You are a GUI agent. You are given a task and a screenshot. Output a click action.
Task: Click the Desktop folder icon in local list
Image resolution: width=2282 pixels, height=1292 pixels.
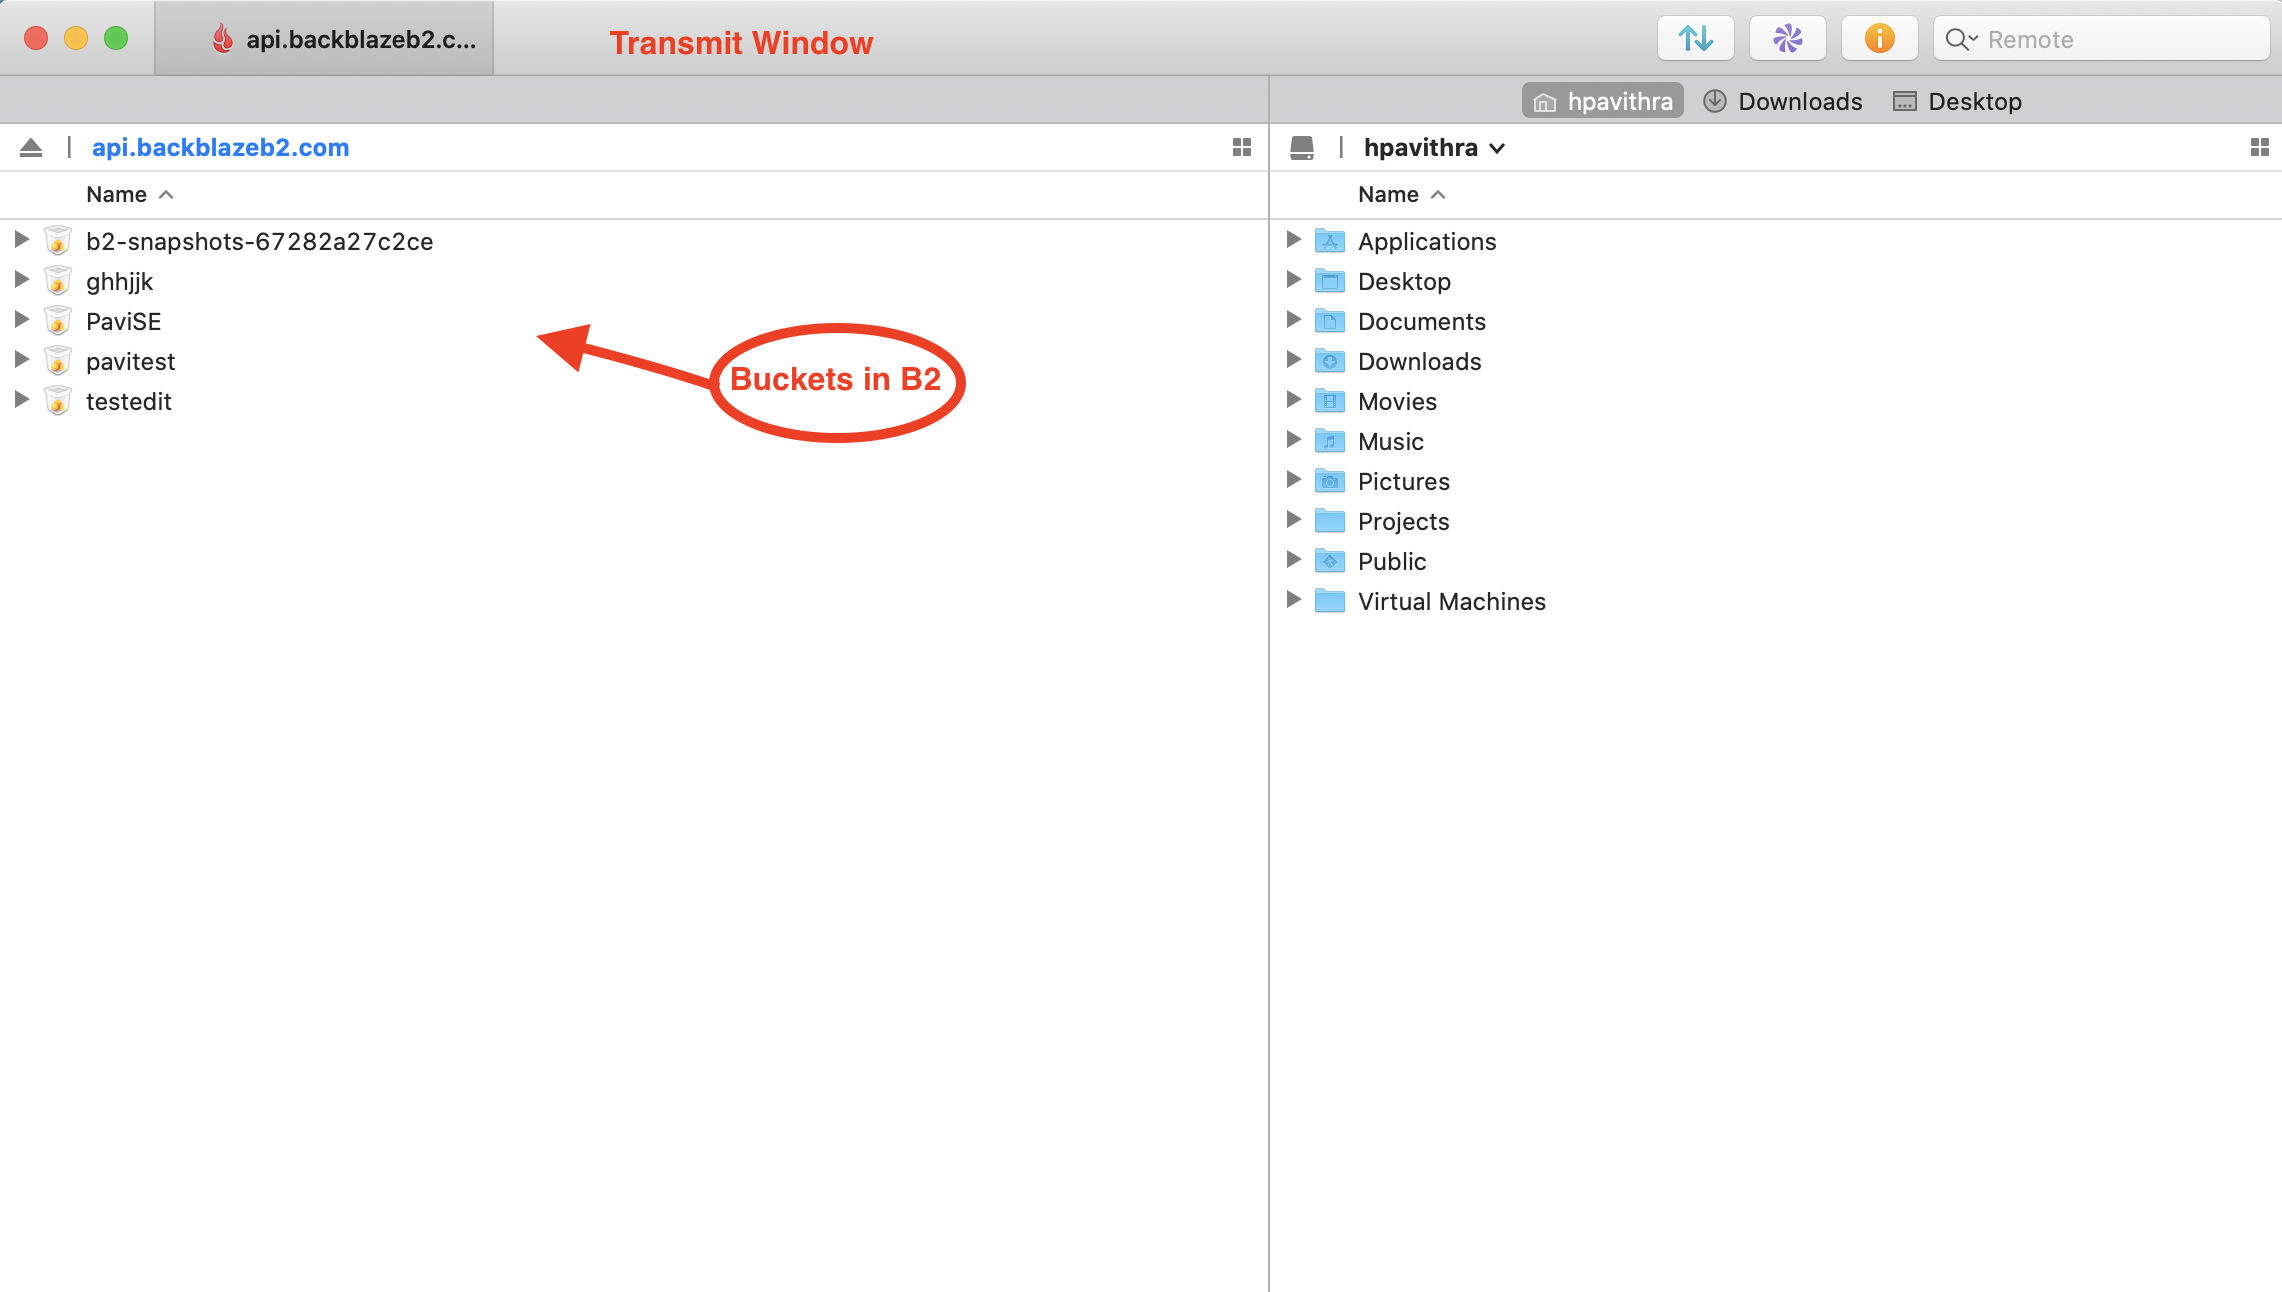click(1330, 280)
